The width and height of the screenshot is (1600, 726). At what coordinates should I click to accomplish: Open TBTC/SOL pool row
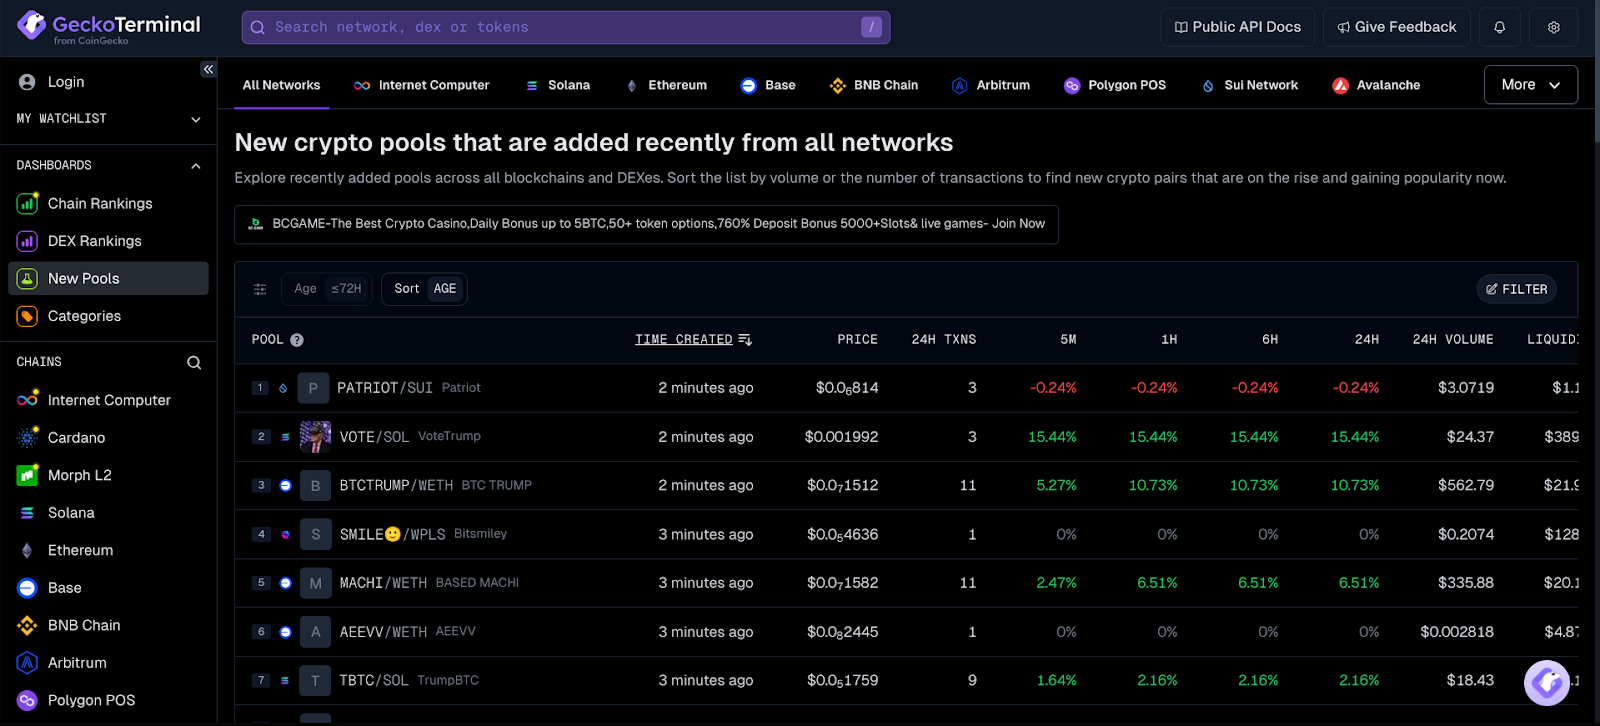pos(906,680)
